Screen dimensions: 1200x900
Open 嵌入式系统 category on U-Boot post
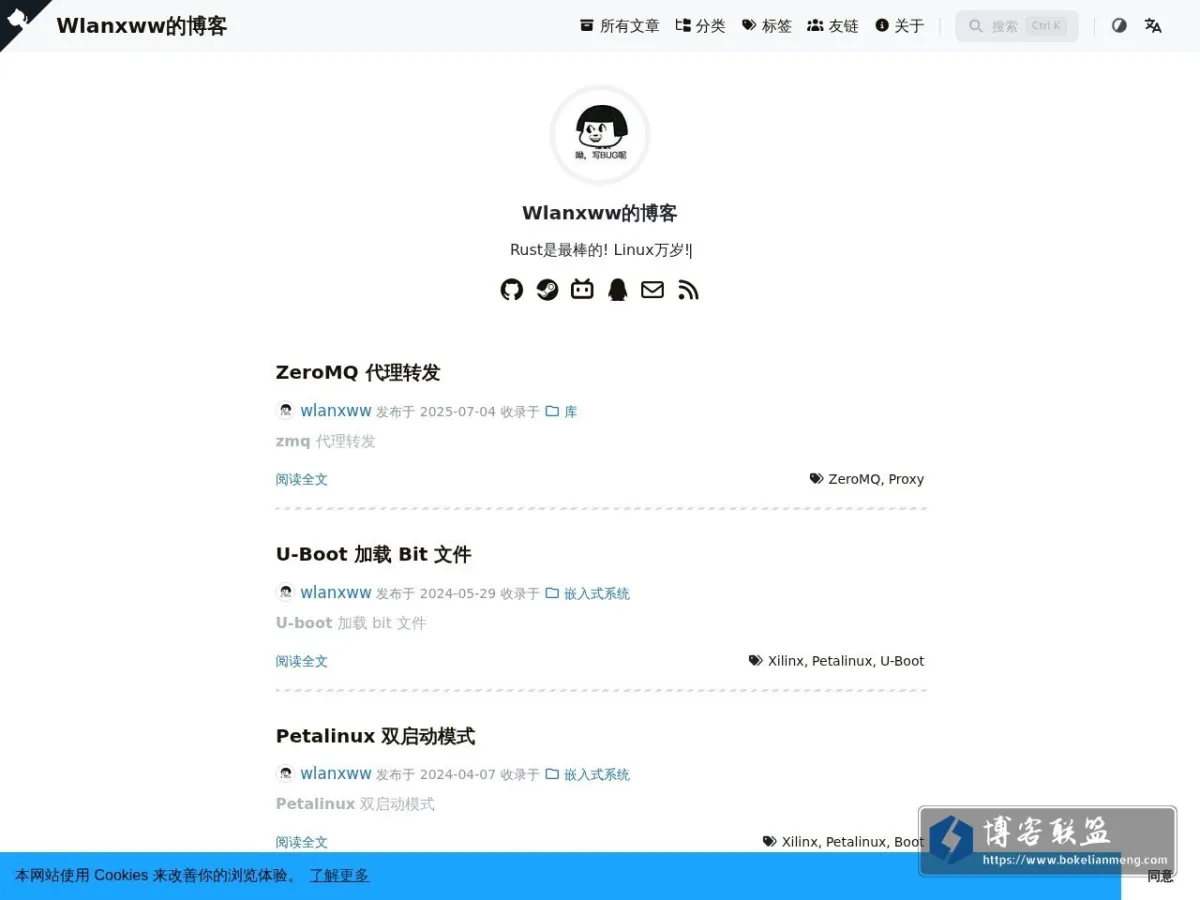(587, 593)
